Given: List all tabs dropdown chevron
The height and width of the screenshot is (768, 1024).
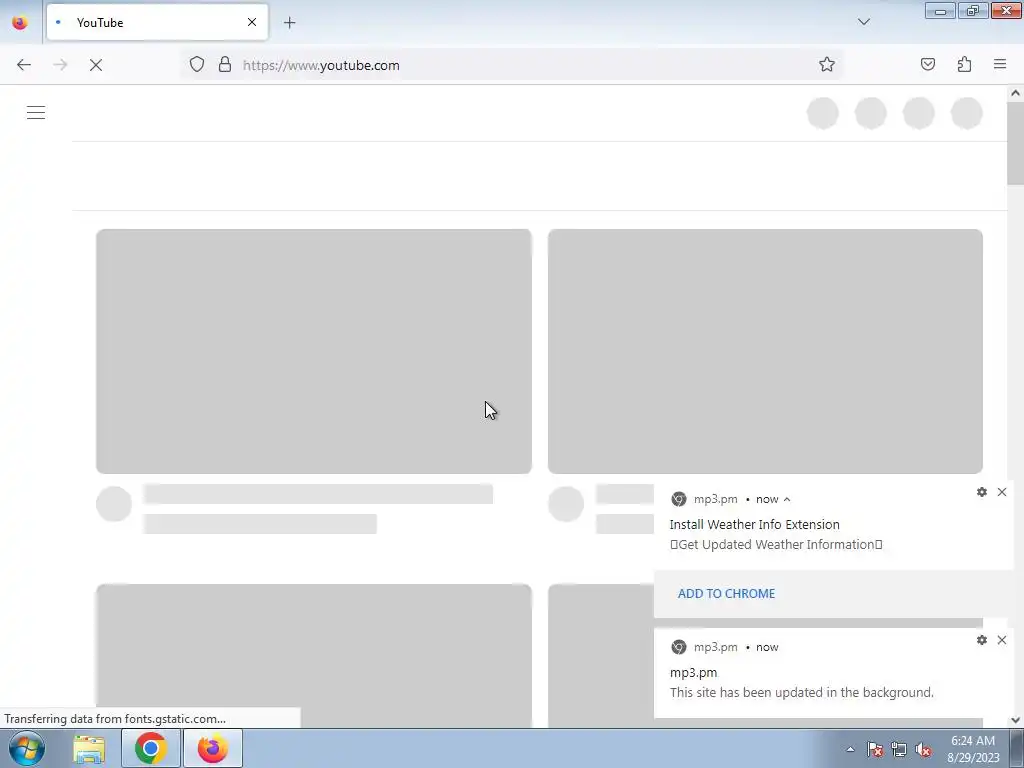Looking at the screenshot, I should click(863, 22).
